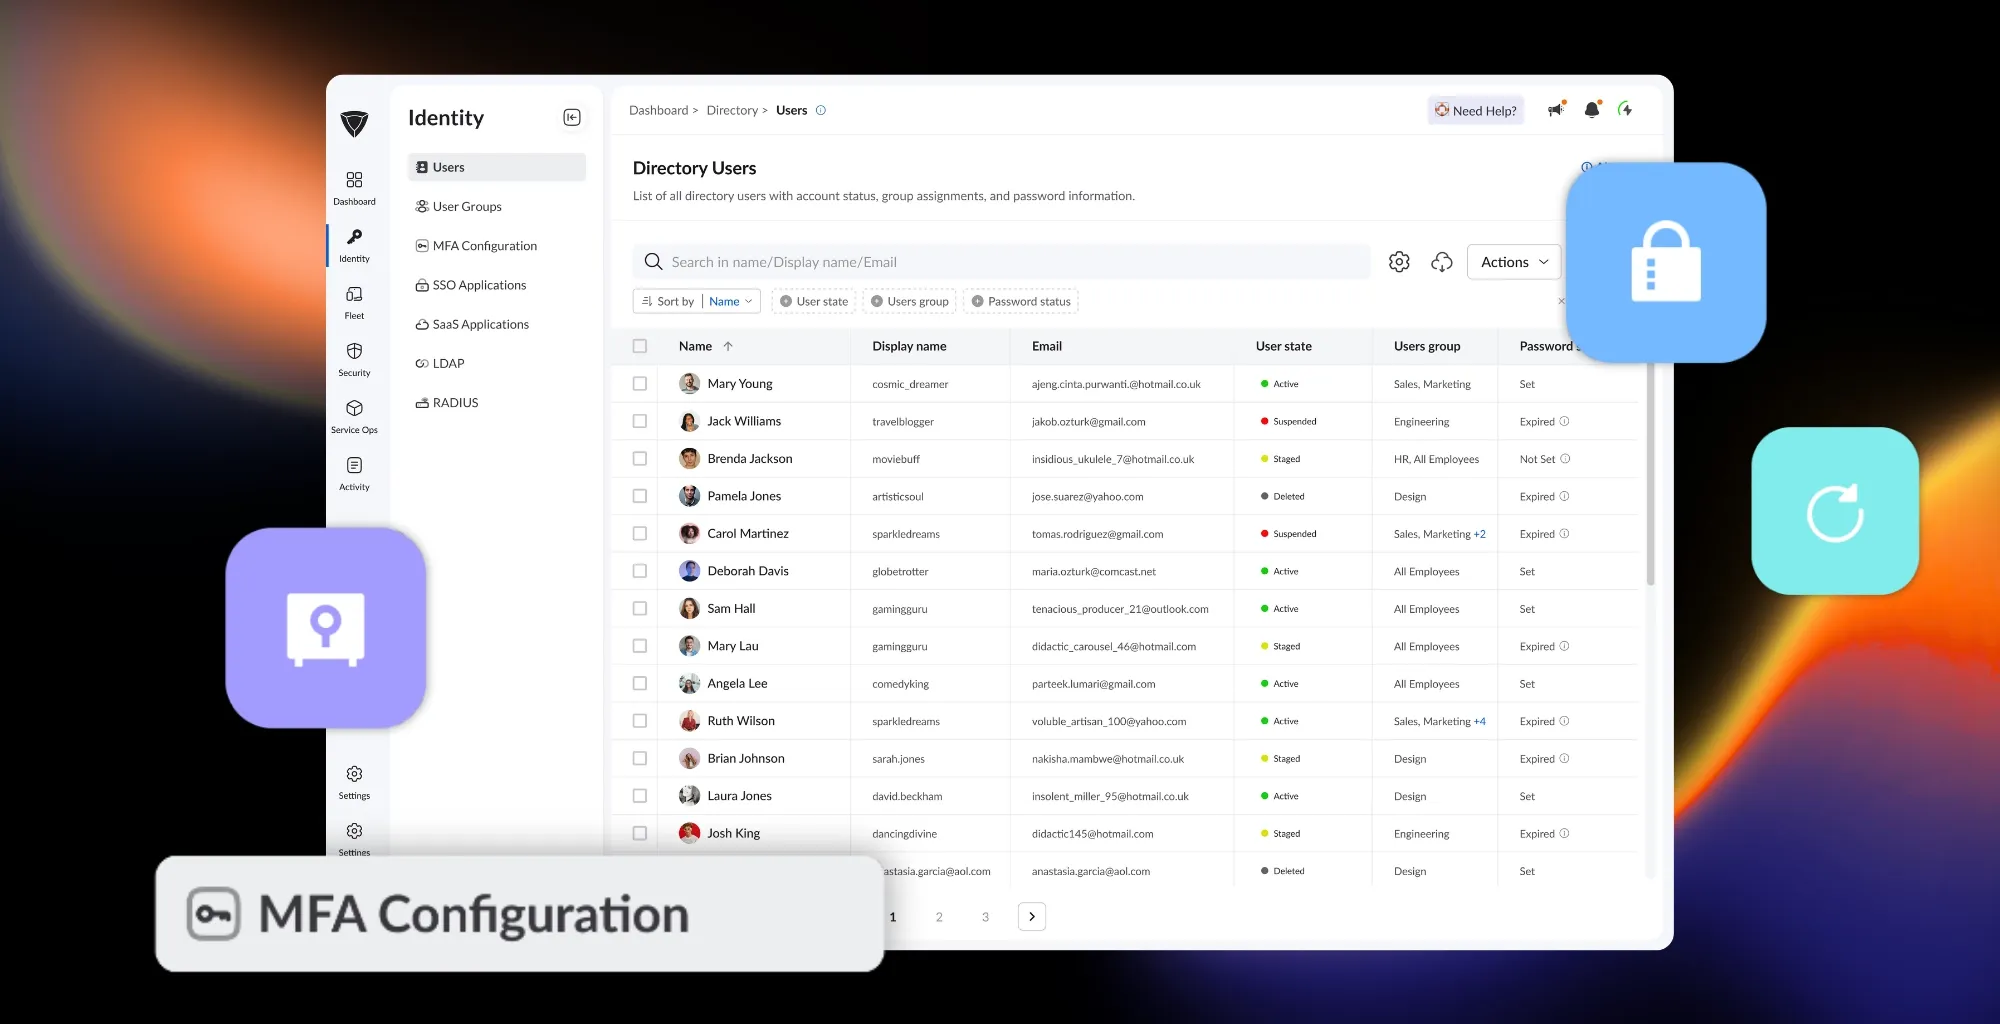Focus the name/Display name/Email search field
Screen dimensions: 2000x1024
tap(1001, 262)
